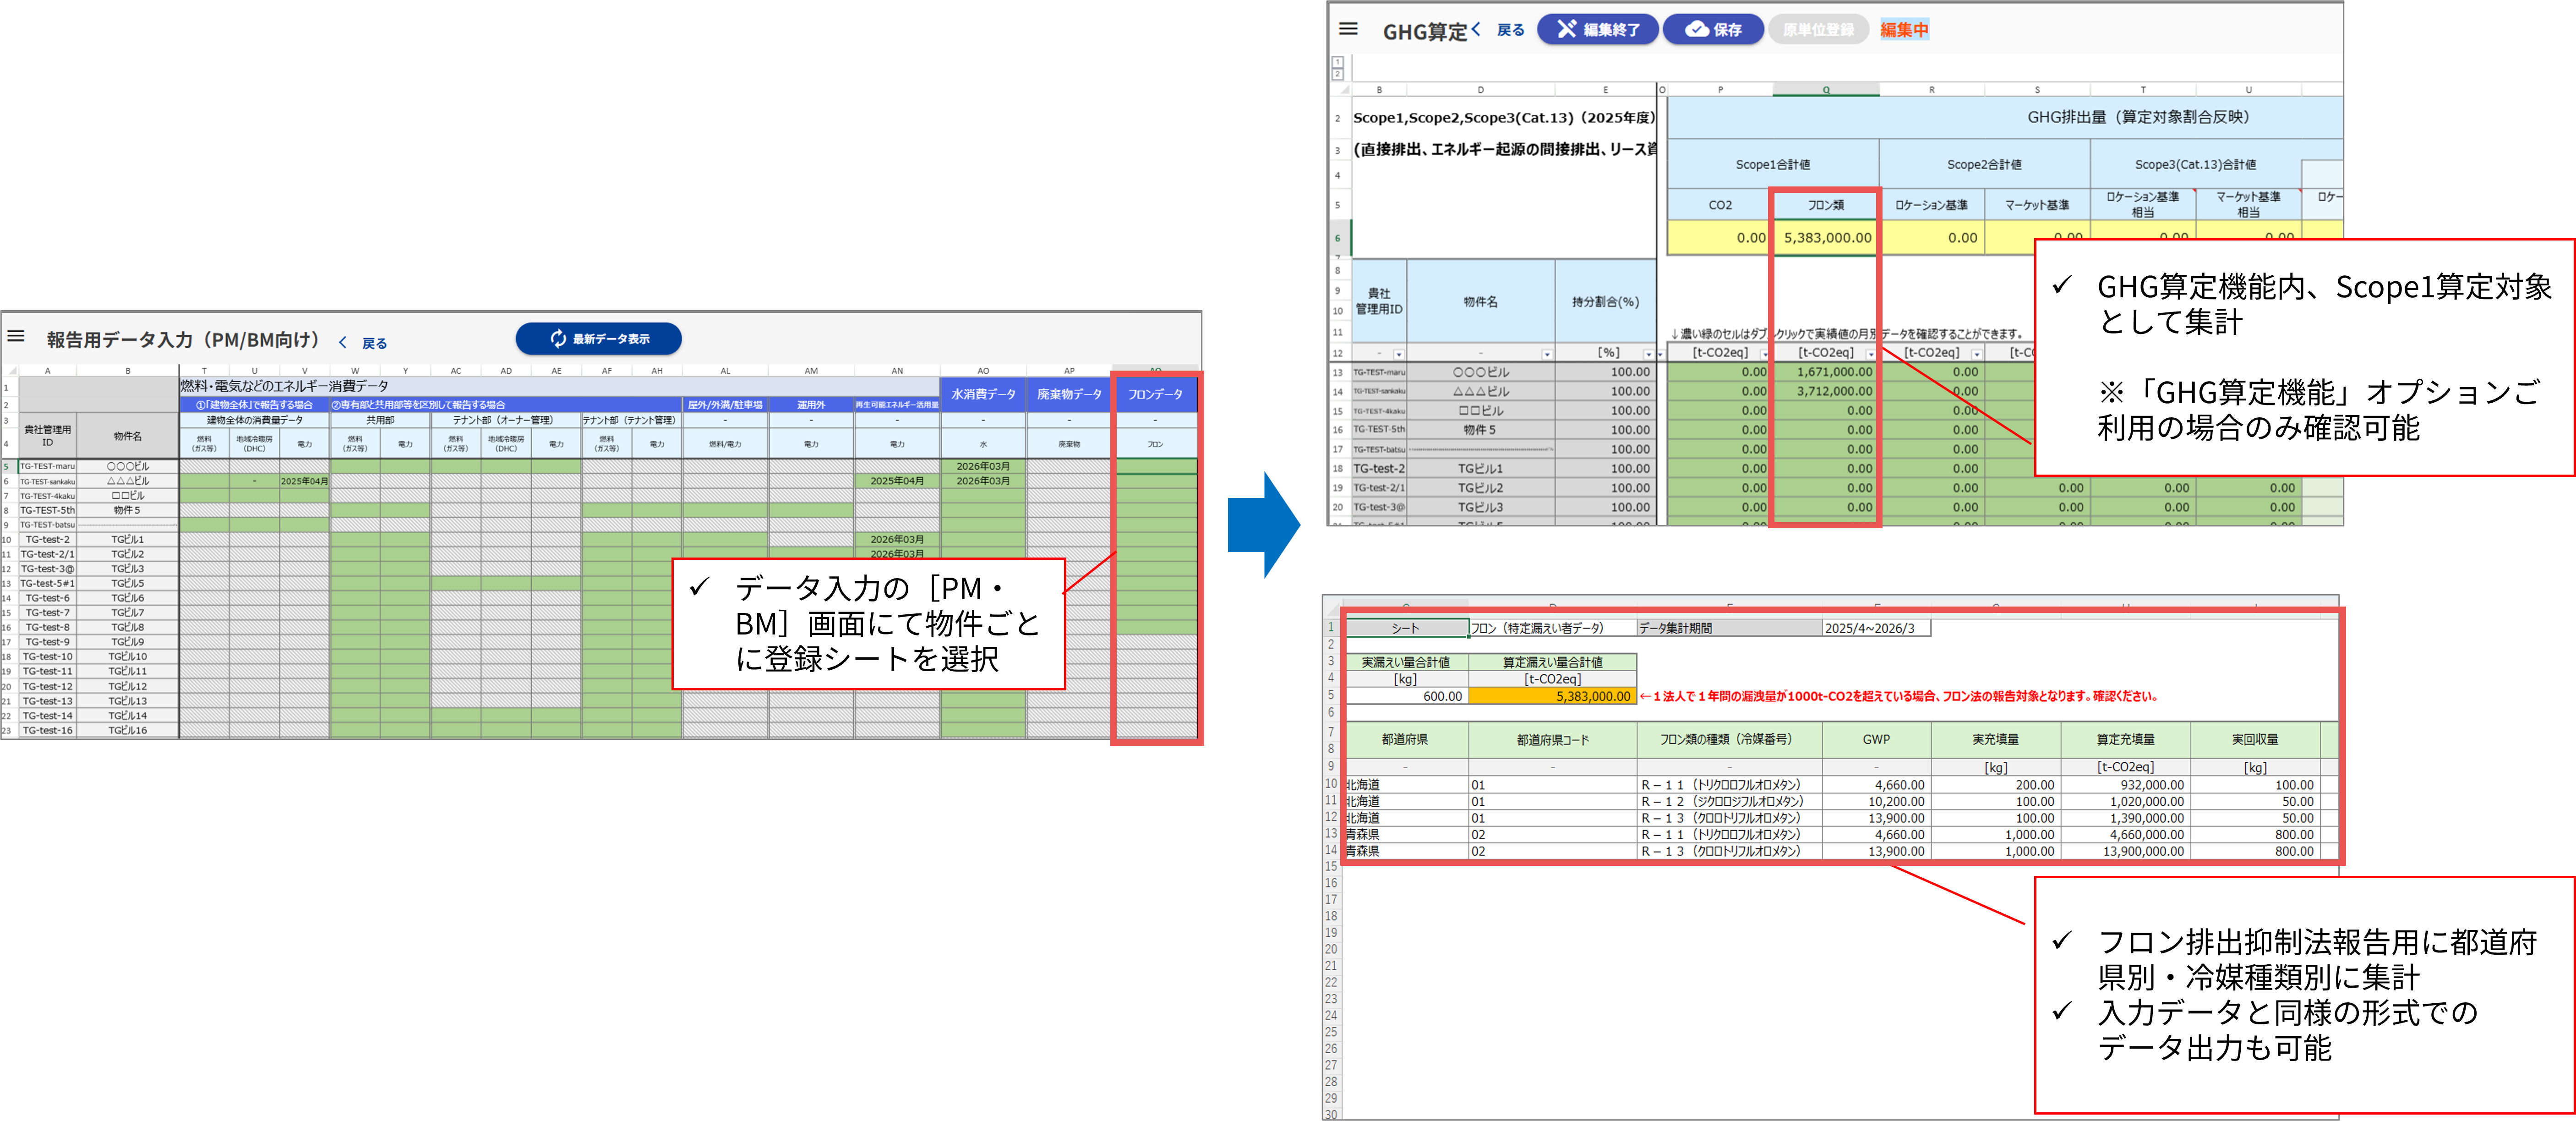Select the フロンデータ column header
2576x1121 pixels.
[1155, 394]
